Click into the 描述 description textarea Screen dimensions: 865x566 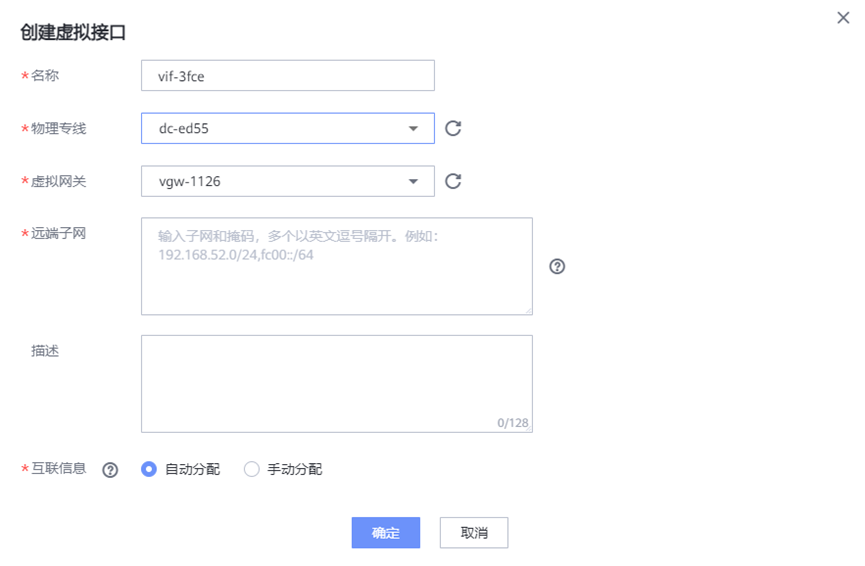click(x=336, y=383)
